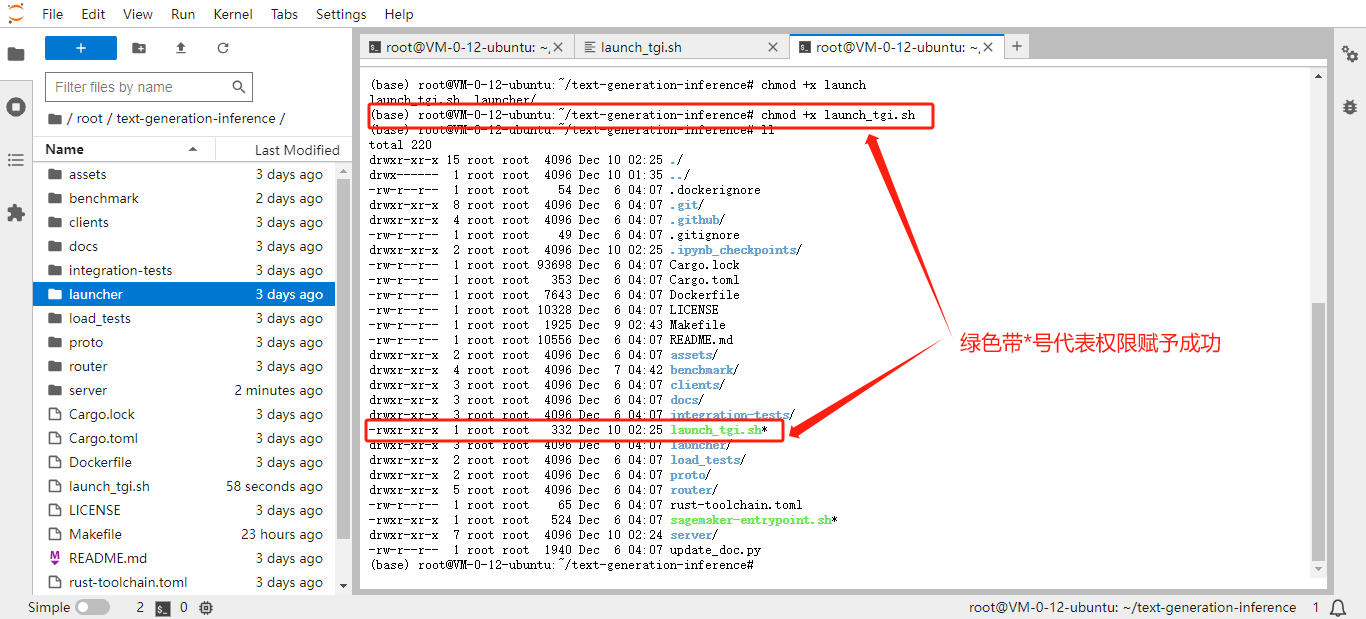Select the docs folder
Viewport: 1366px width, 619px height.
tap(184, 246)
